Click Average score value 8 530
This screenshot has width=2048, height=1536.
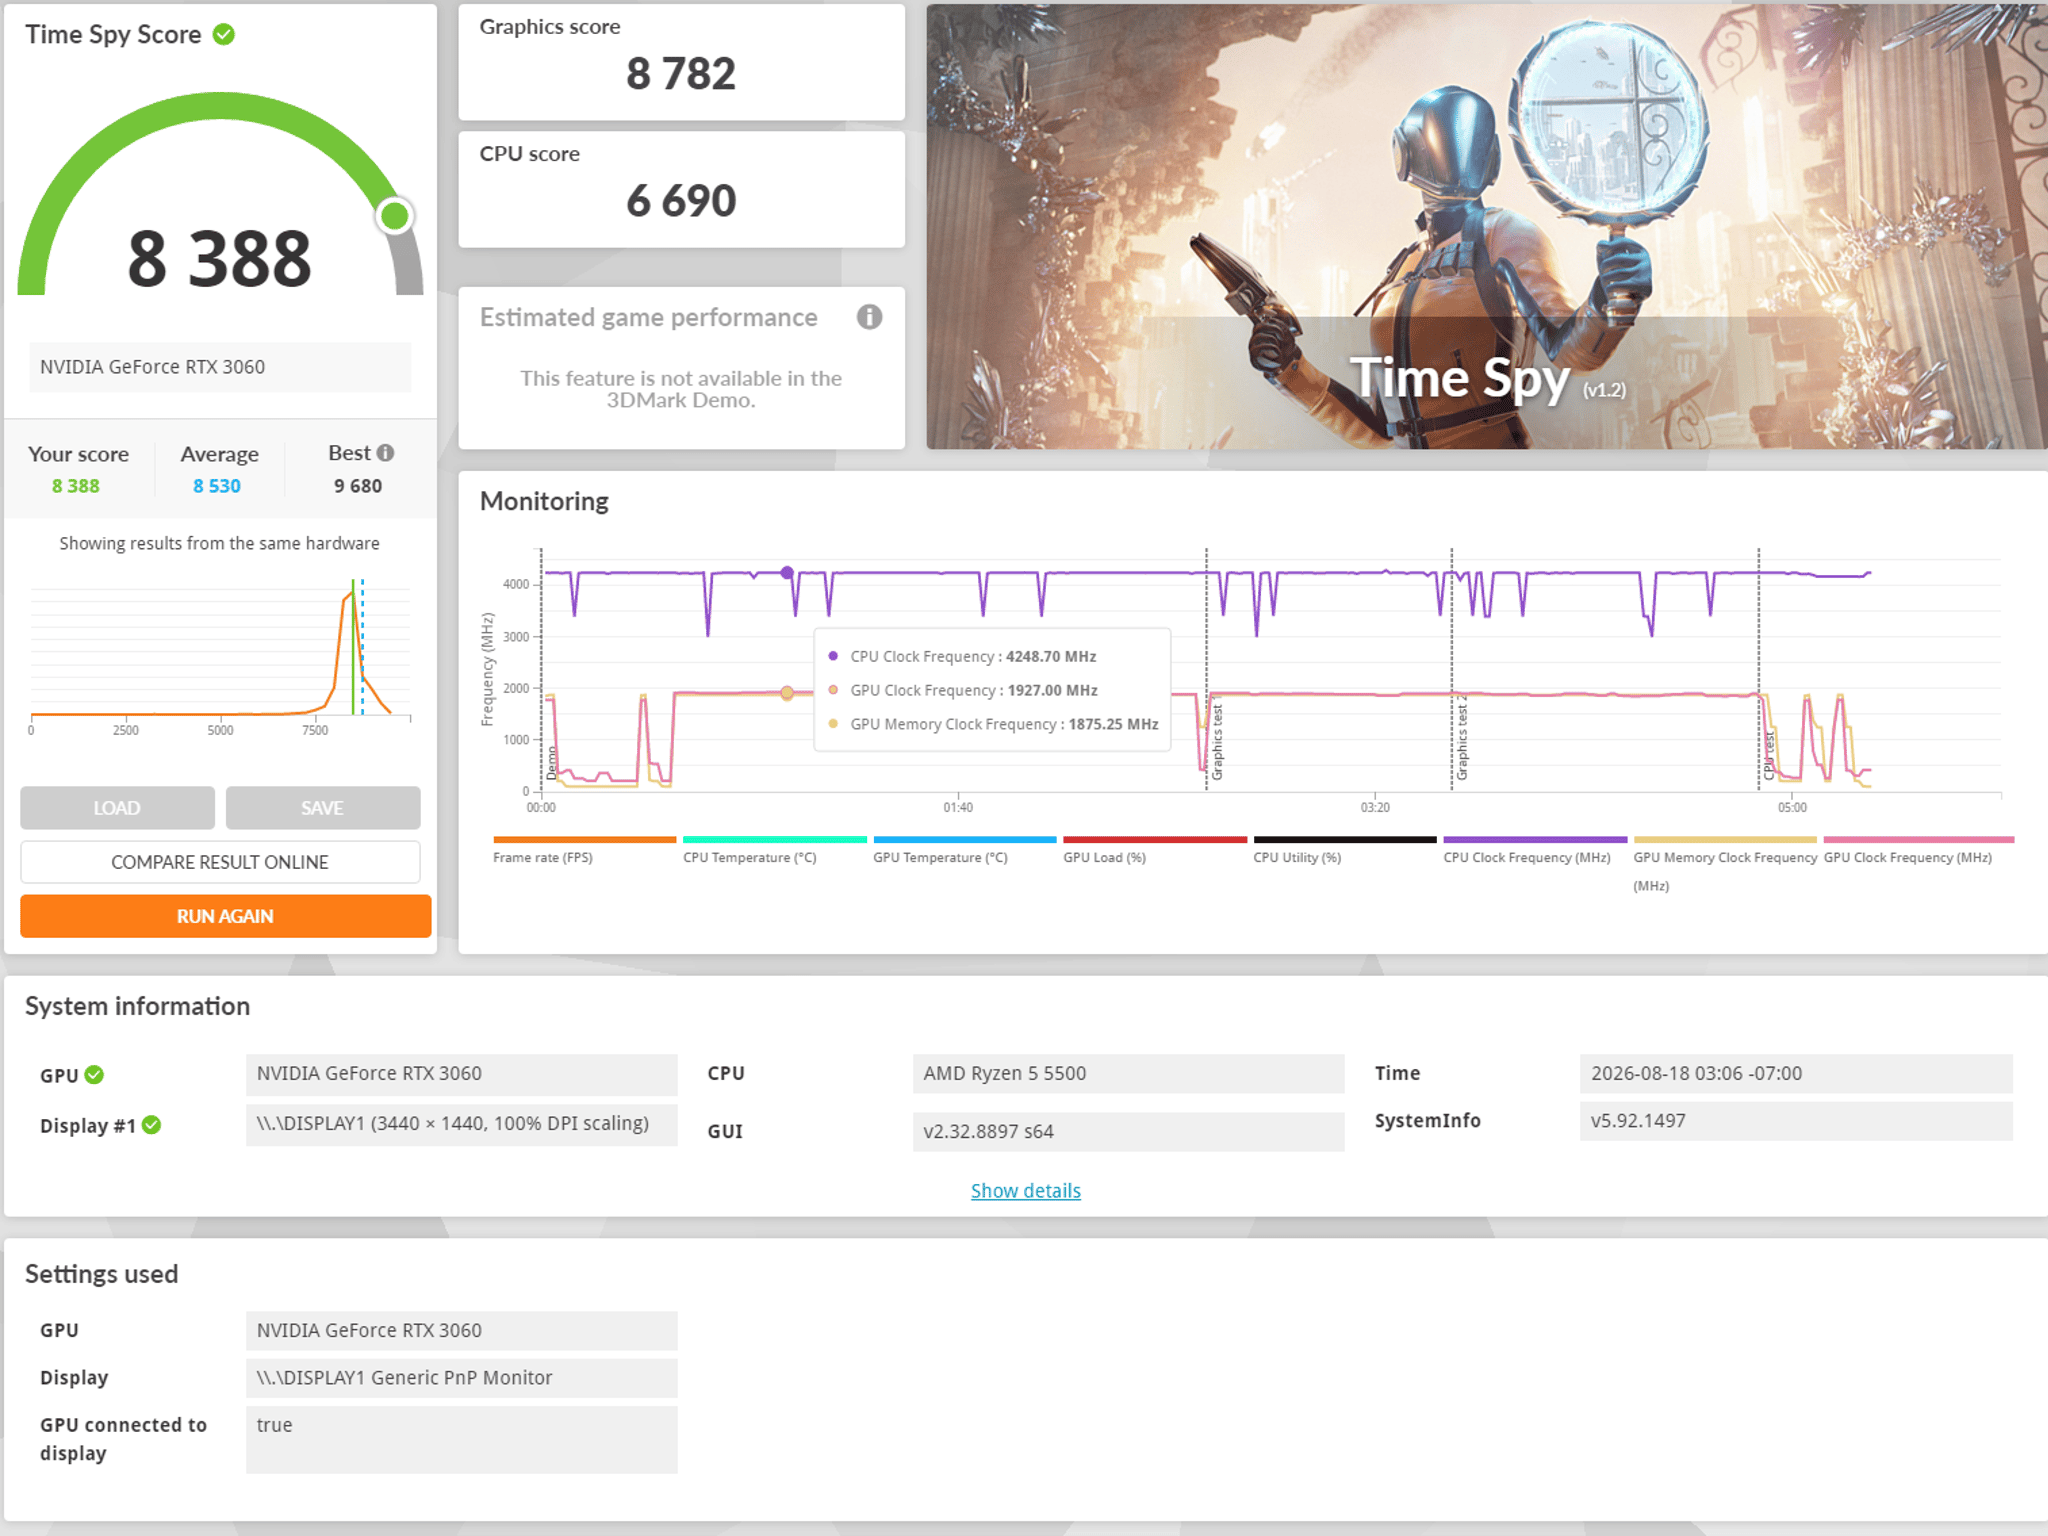click(x=217, y=486)
